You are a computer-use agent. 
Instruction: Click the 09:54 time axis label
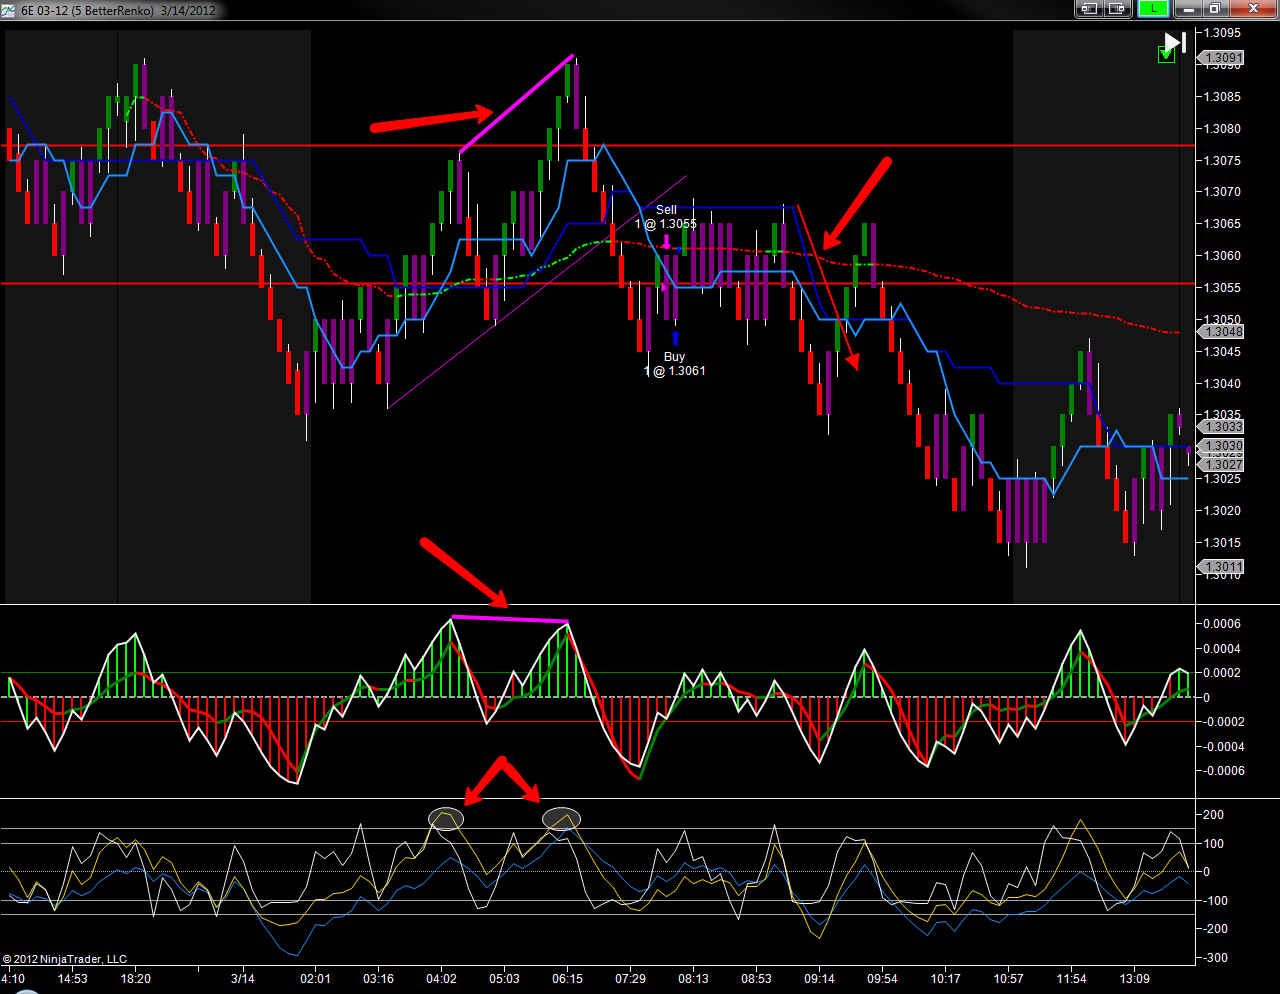pyautogui.click(x=882, y=979)
